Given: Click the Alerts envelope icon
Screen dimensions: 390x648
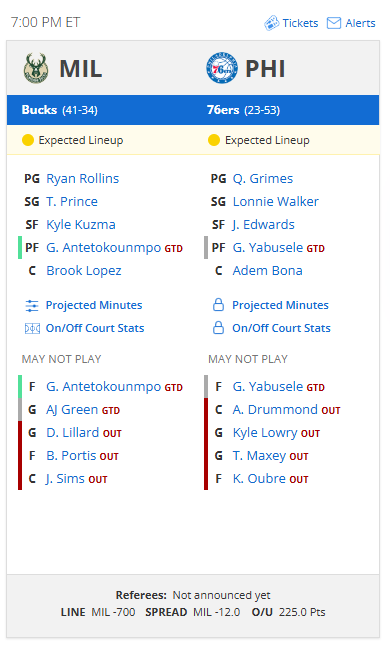Looking at the screenshot, I should [333, 23].
